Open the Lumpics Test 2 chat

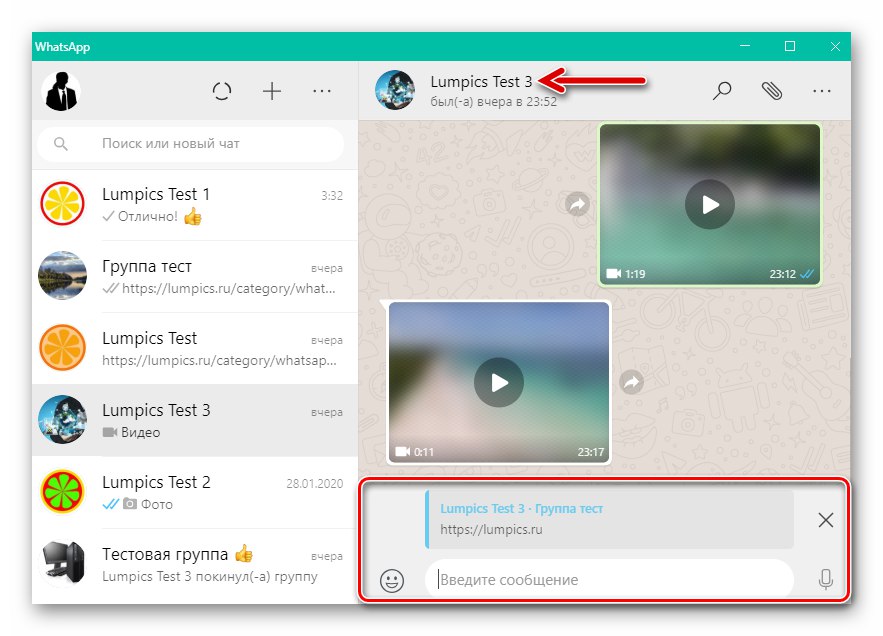[195, 493]
